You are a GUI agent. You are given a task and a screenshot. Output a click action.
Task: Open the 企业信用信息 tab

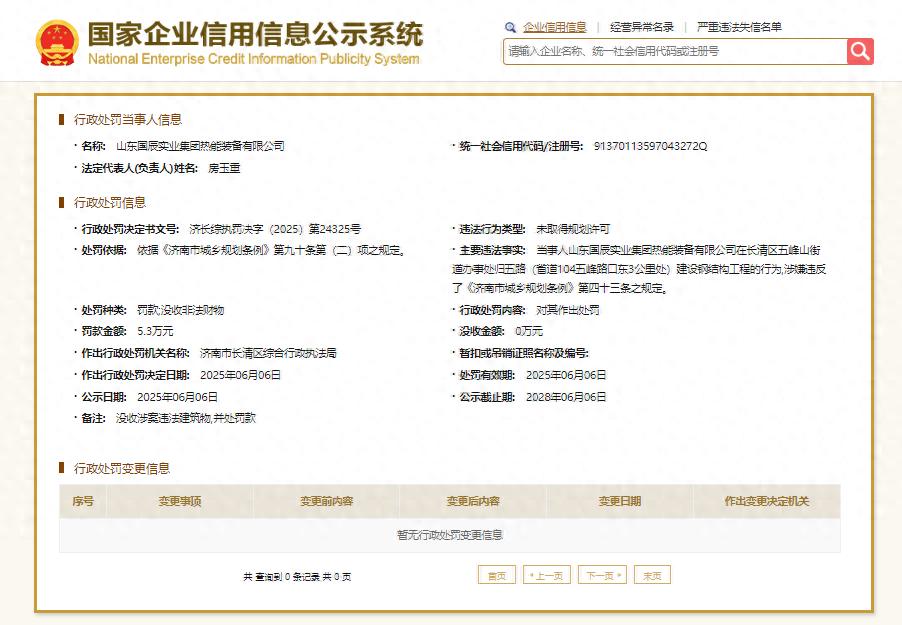coord(555,27)
